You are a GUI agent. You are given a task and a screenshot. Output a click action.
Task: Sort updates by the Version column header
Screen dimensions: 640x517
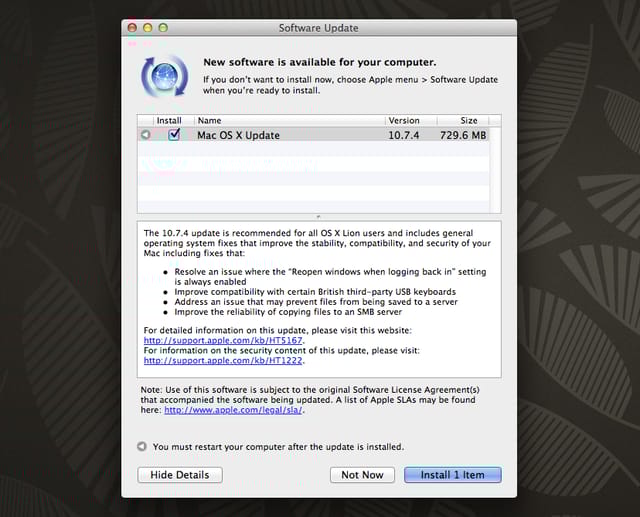coord(411,120)
